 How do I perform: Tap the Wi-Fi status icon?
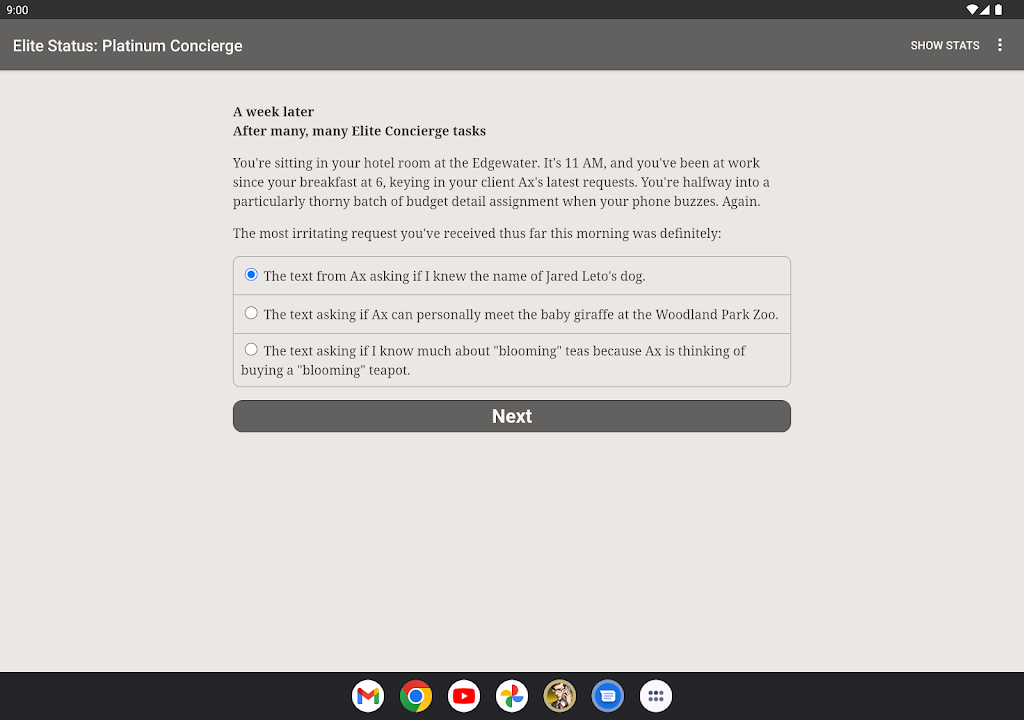(x=972, y=10)
